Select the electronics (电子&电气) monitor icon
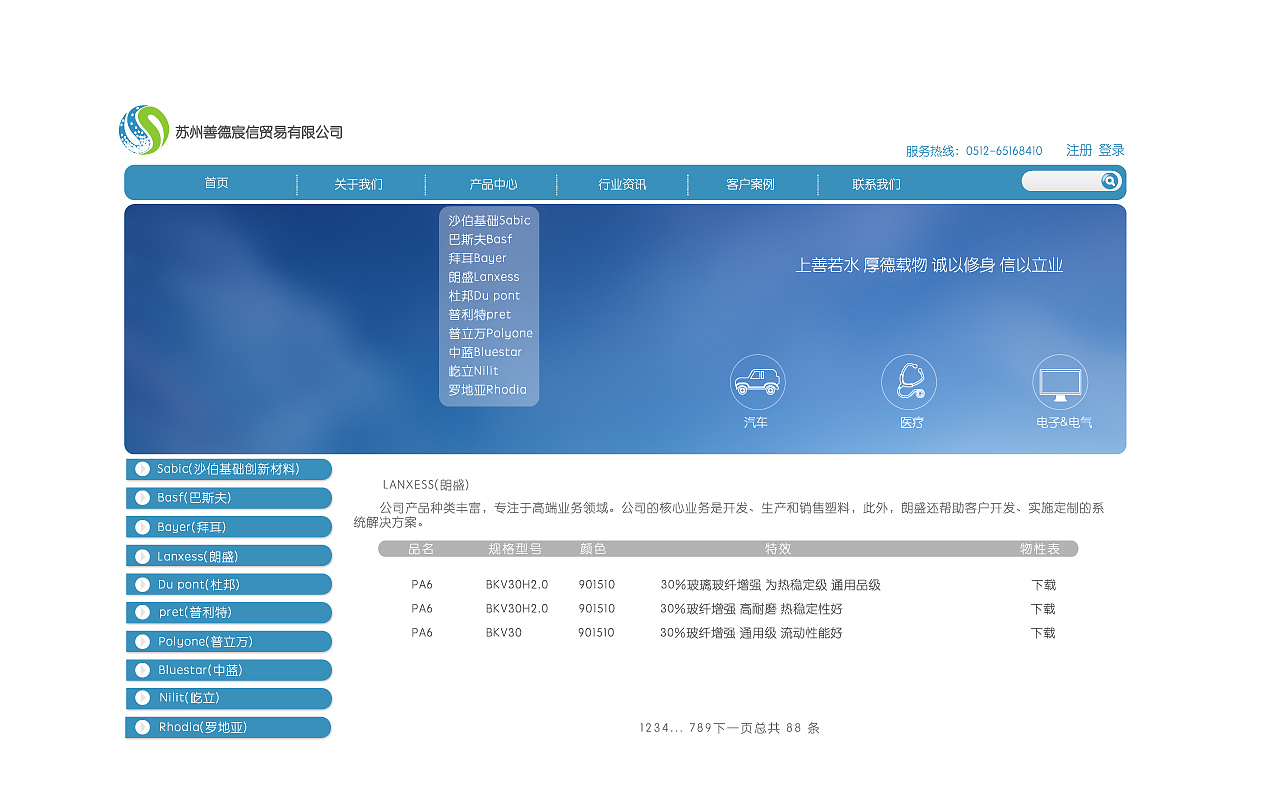Screen dimensions: 1280x800 pyautogui.click(x=1060, y=382)
